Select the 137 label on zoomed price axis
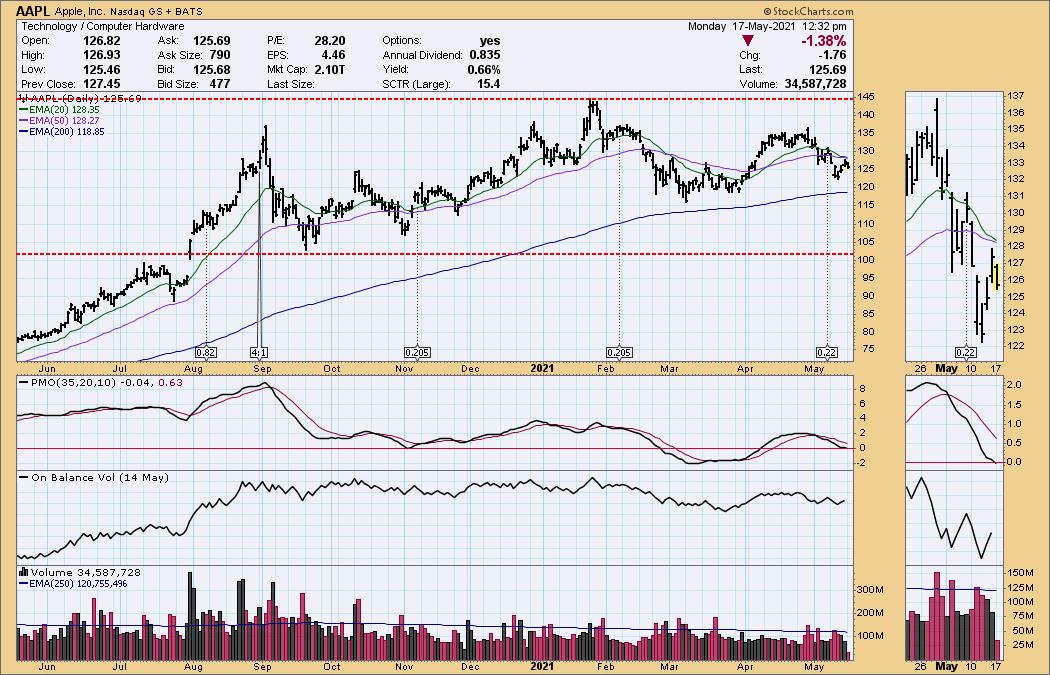Viewport: 1050px width, 675px height. (1015, 96)
